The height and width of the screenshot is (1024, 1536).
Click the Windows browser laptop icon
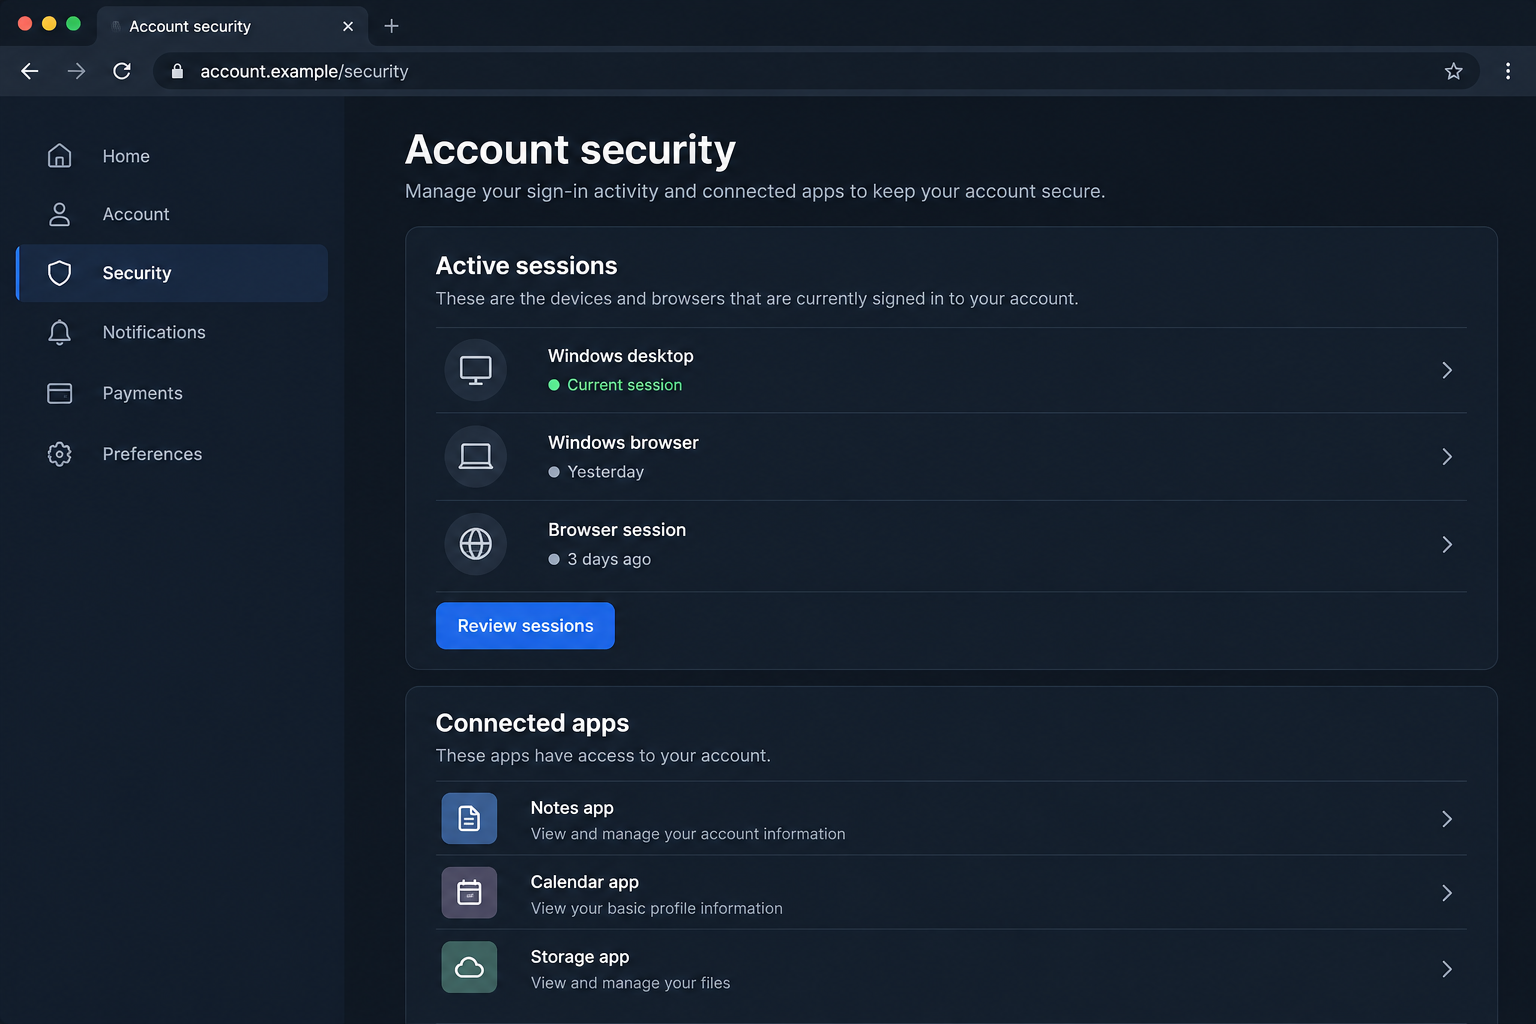pos(475,457)
